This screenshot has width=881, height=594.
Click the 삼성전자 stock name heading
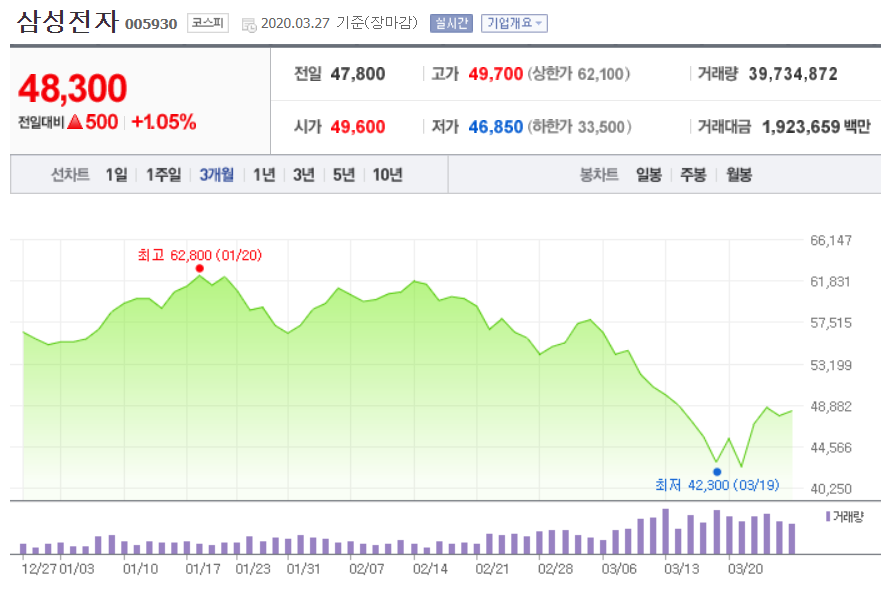coord(68,21)
